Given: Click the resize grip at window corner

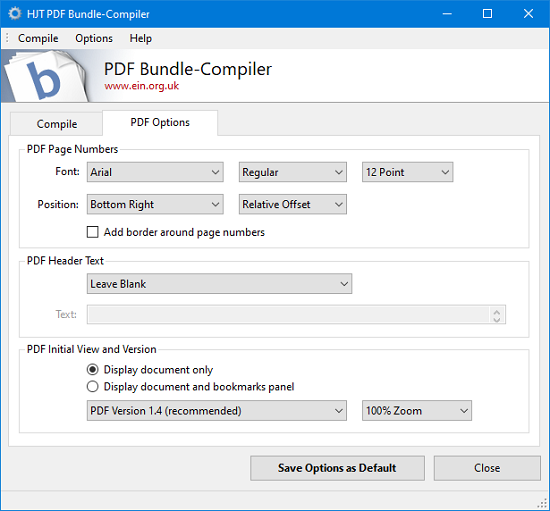Looking at the screenshot, I should [542, 503].
